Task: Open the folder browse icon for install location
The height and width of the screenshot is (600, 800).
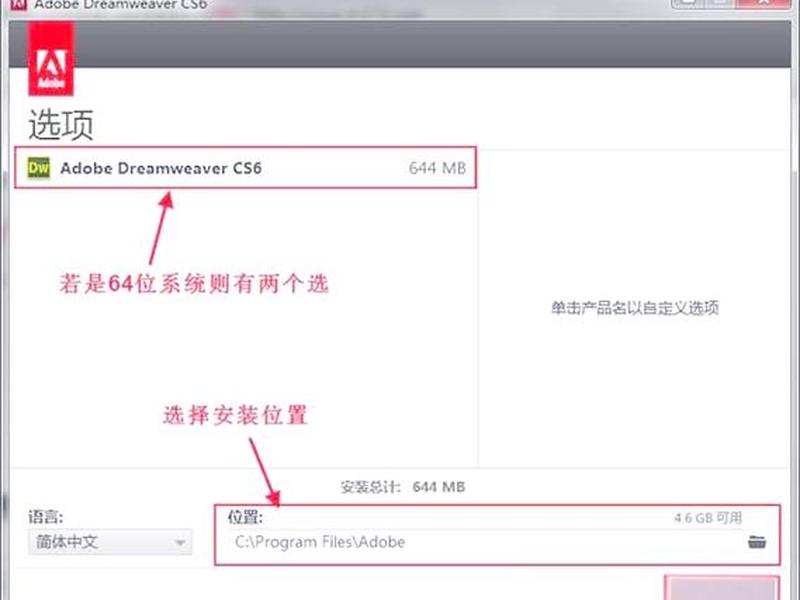Action: [x=757, y=542]
